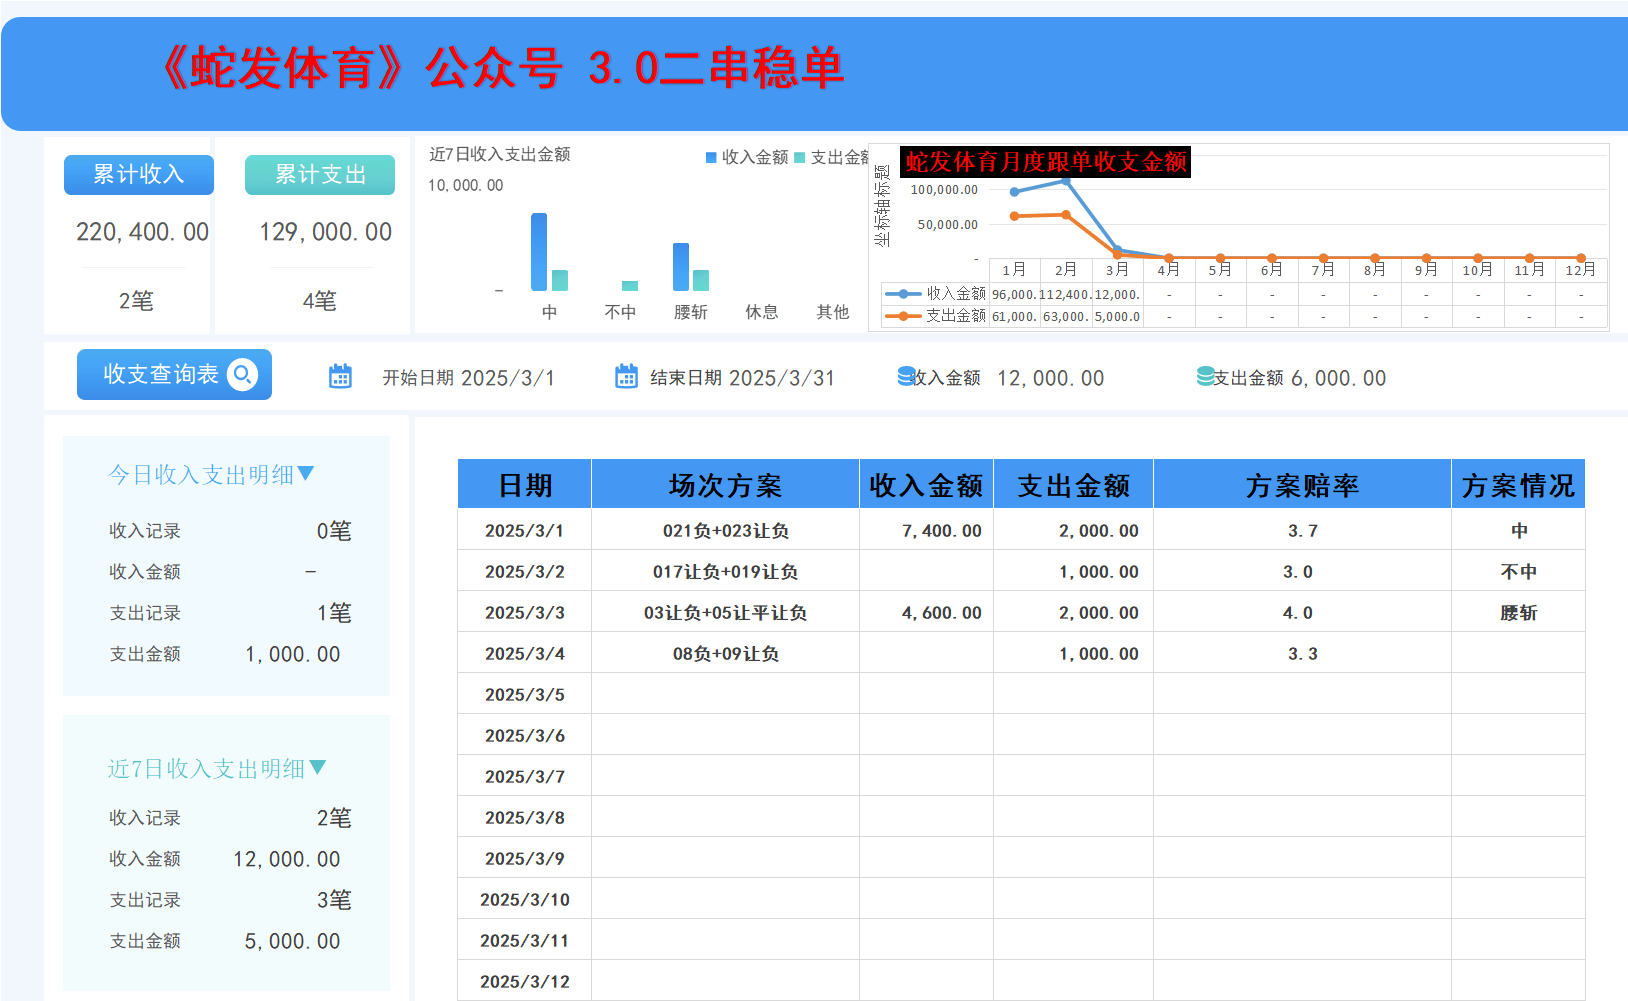Click the tall blue bar above 中
The width and height of the screenshot is (1628, 1001).
tap(539, 251)
